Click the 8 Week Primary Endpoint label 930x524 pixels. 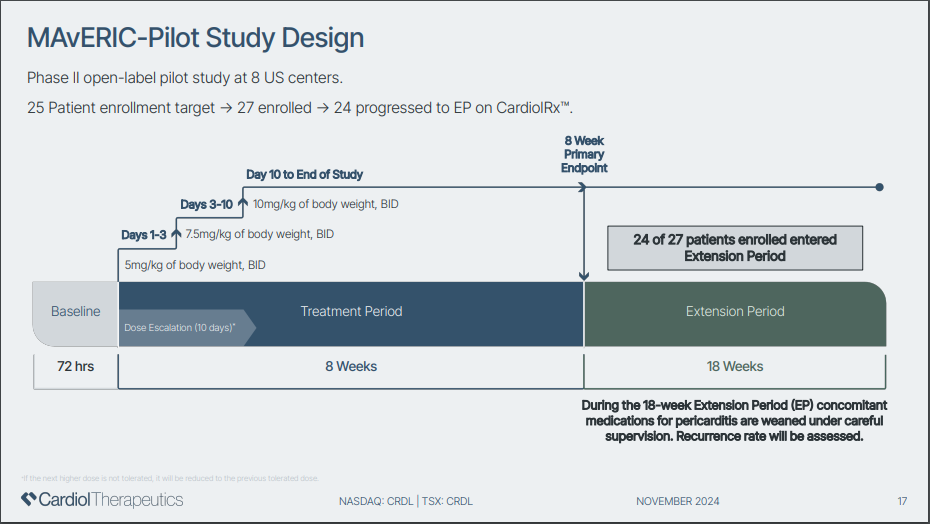[x=584, y=154]
